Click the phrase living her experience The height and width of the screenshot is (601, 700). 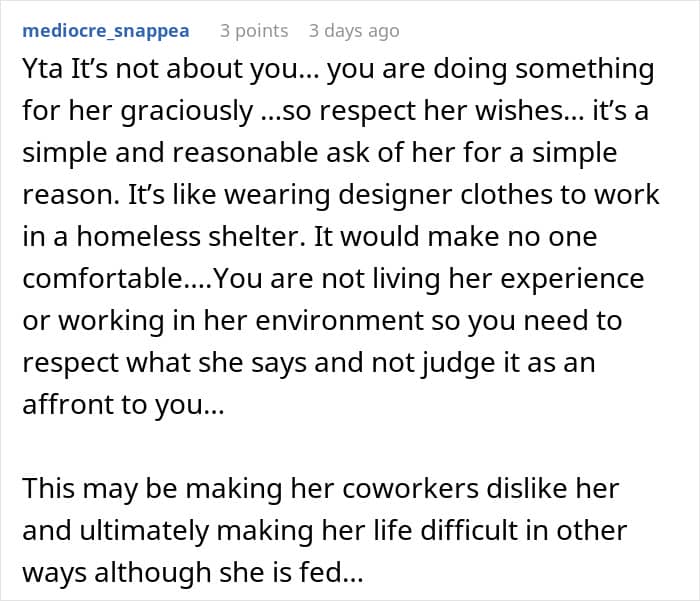508,279
